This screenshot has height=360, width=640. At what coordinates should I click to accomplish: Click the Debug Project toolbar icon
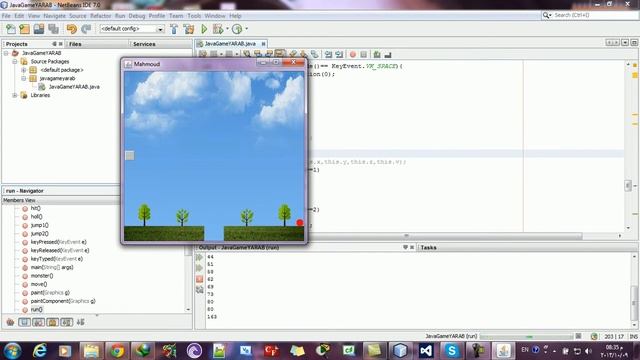218,29
